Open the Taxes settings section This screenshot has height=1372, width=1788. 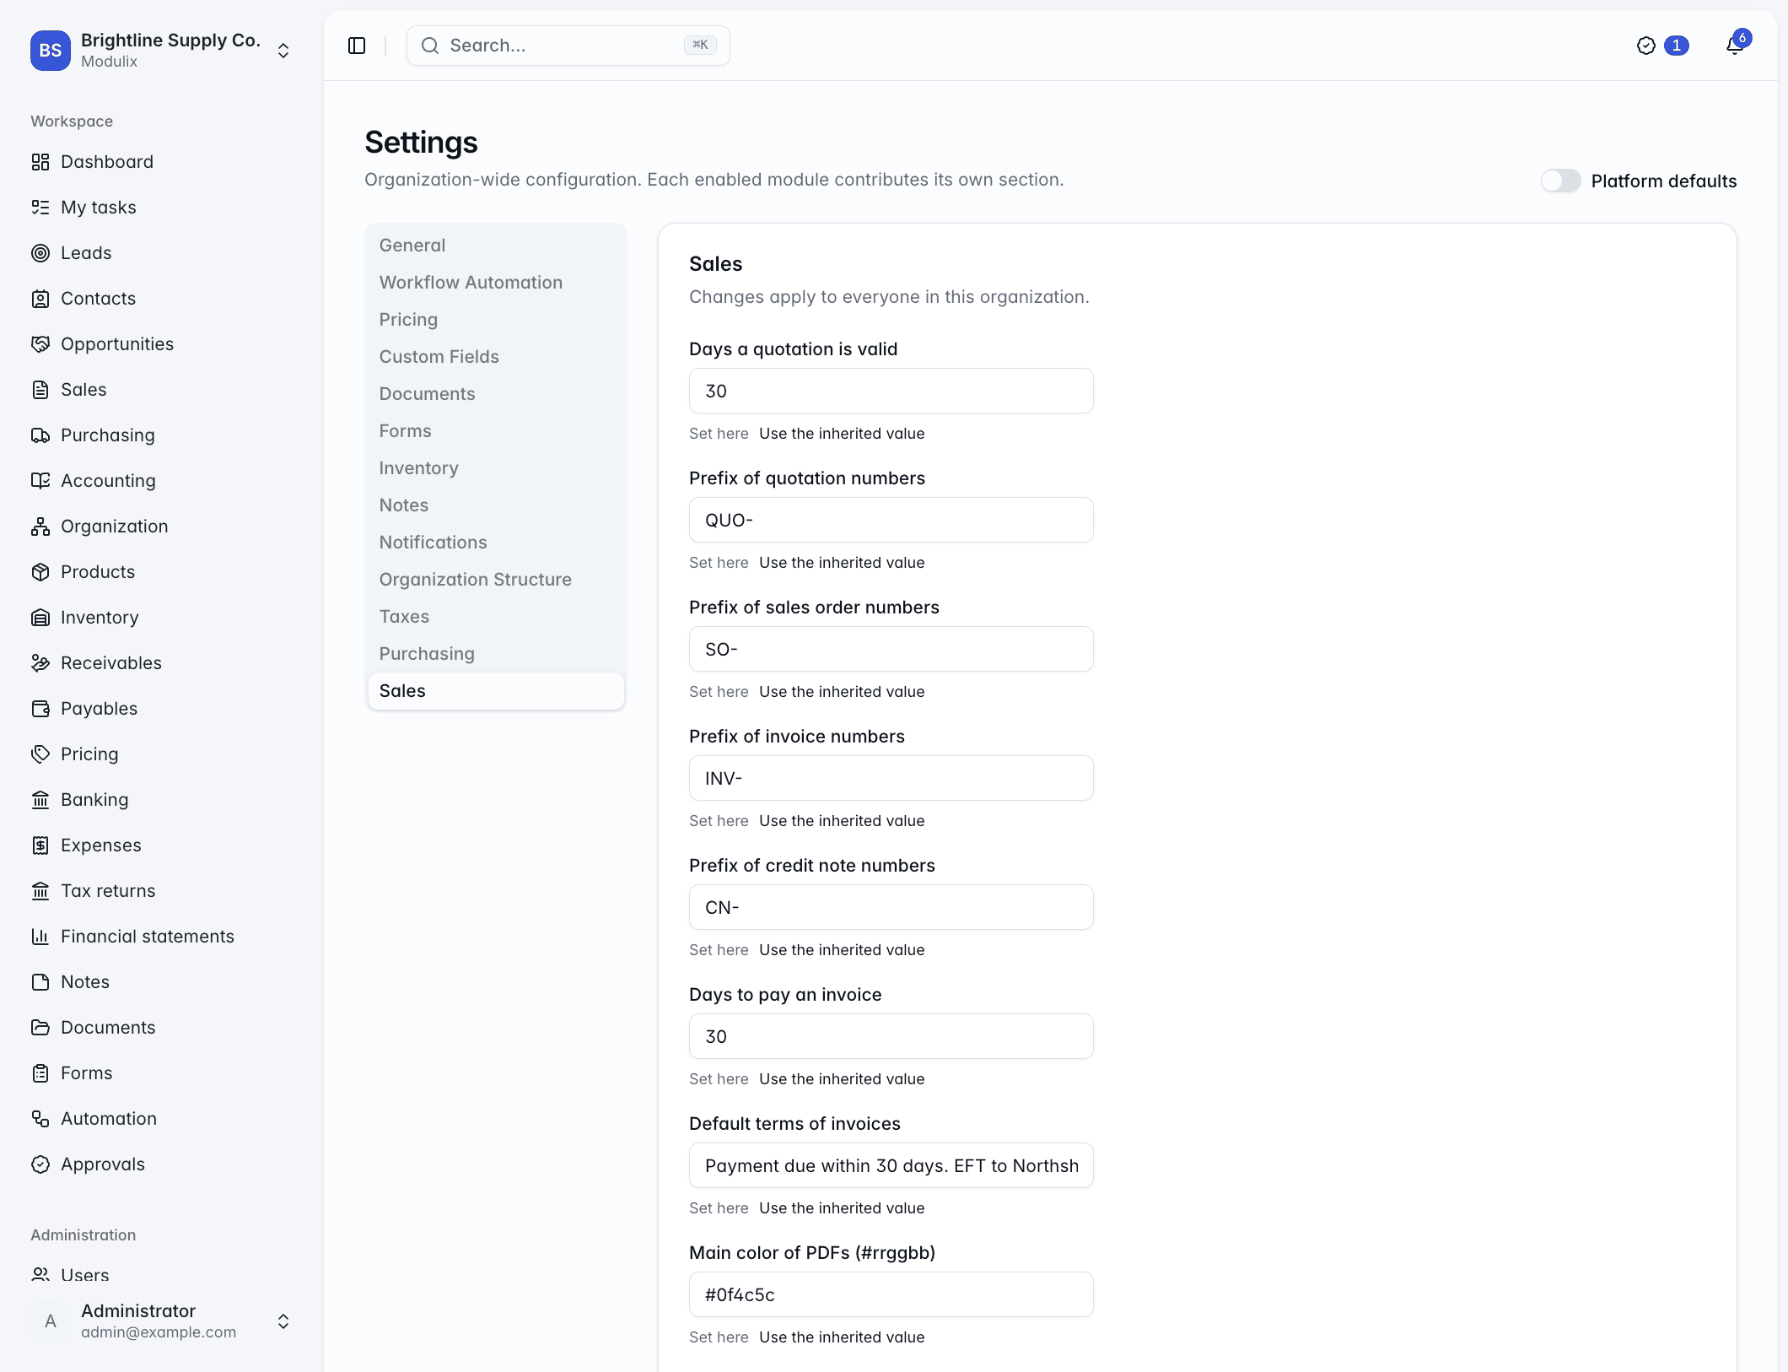click(496, 616)
